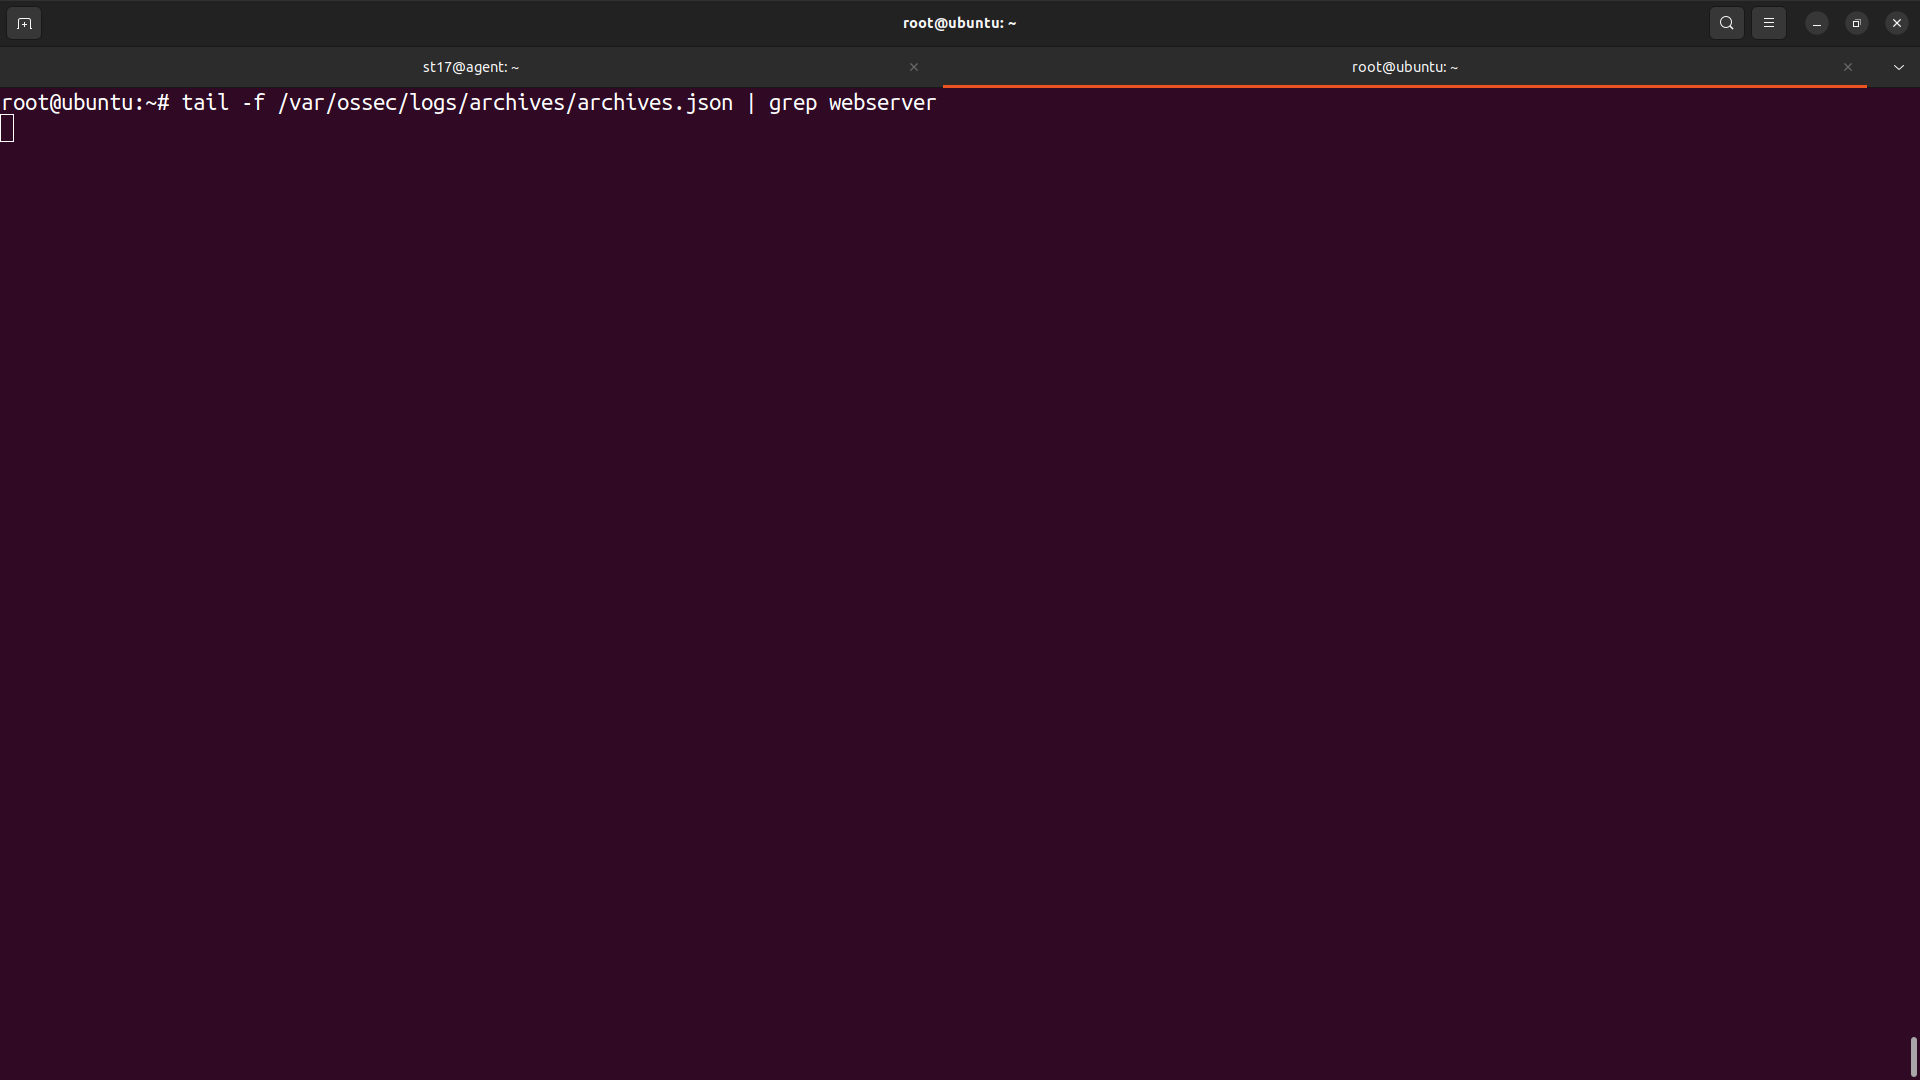Image resolution: width=1920 pixels, height=1080 pixels.
Task: Click the archives.json file path in command
Action: pos(505,103)
